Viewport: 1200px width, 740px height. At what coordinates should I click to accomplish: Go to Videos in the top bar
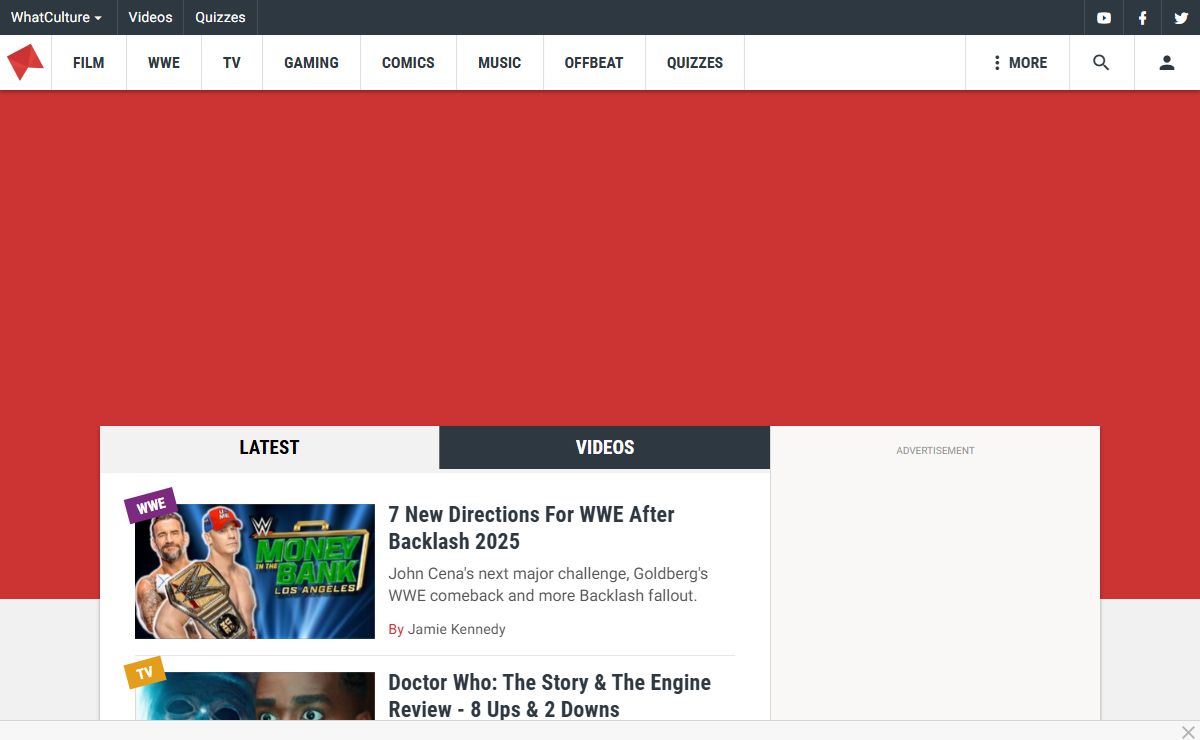(x=150, y=17)
